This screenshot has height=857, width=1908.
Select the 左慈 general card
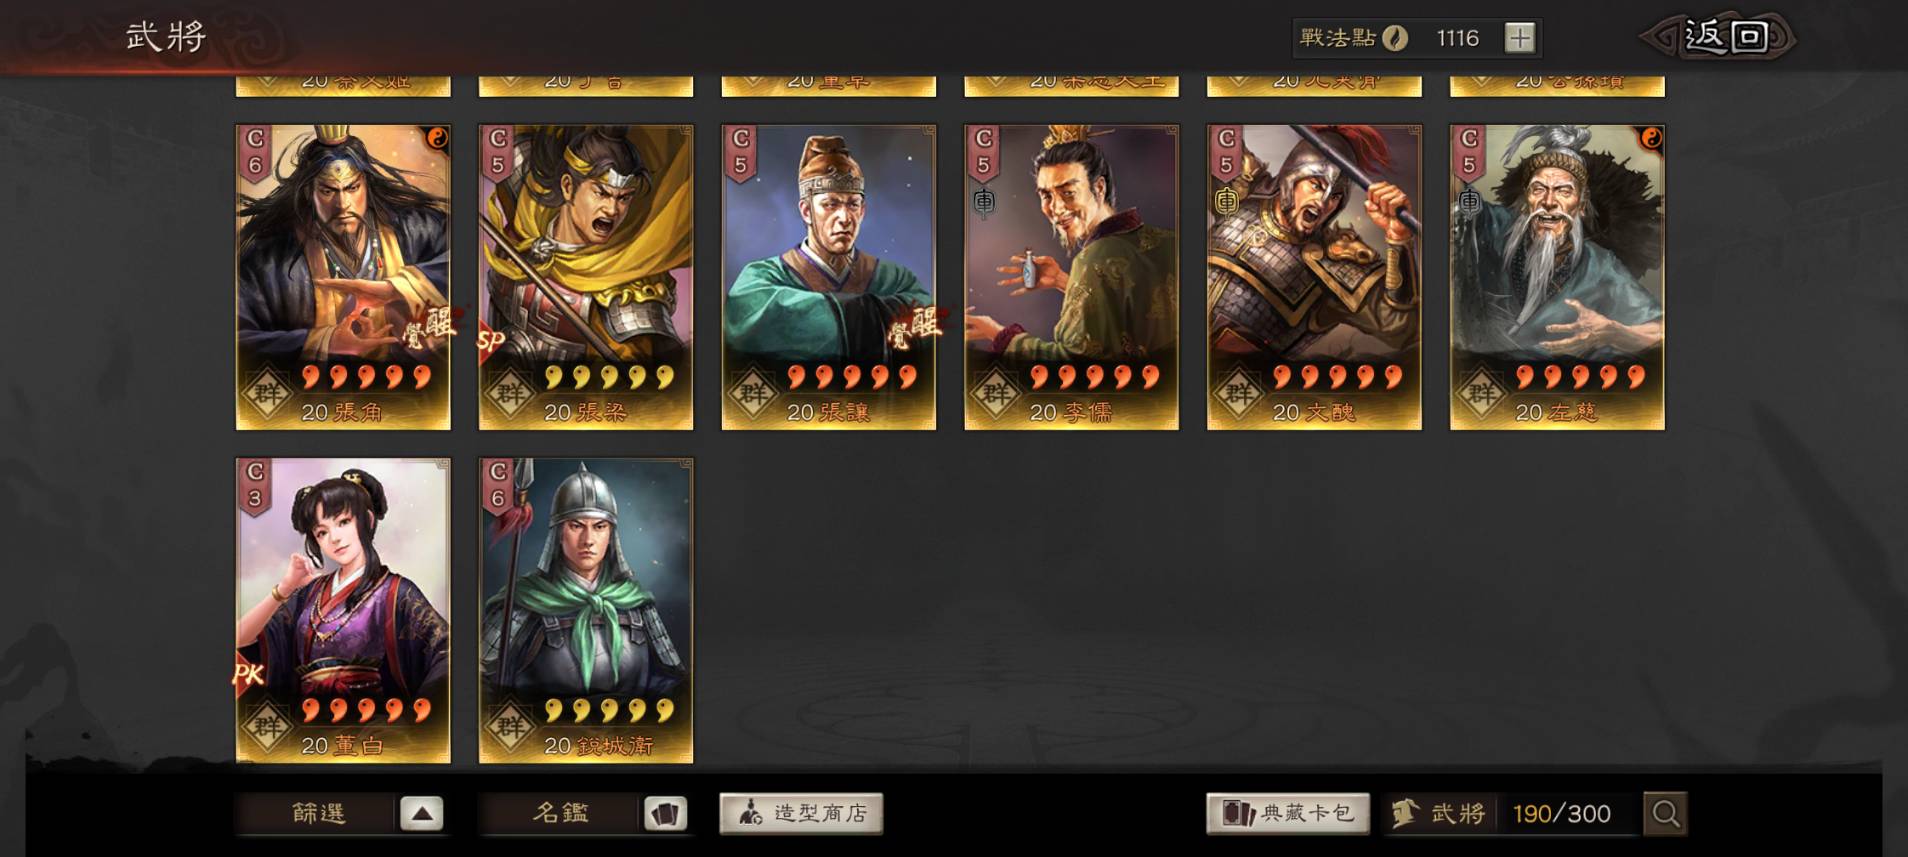[x=1557, y=277]
